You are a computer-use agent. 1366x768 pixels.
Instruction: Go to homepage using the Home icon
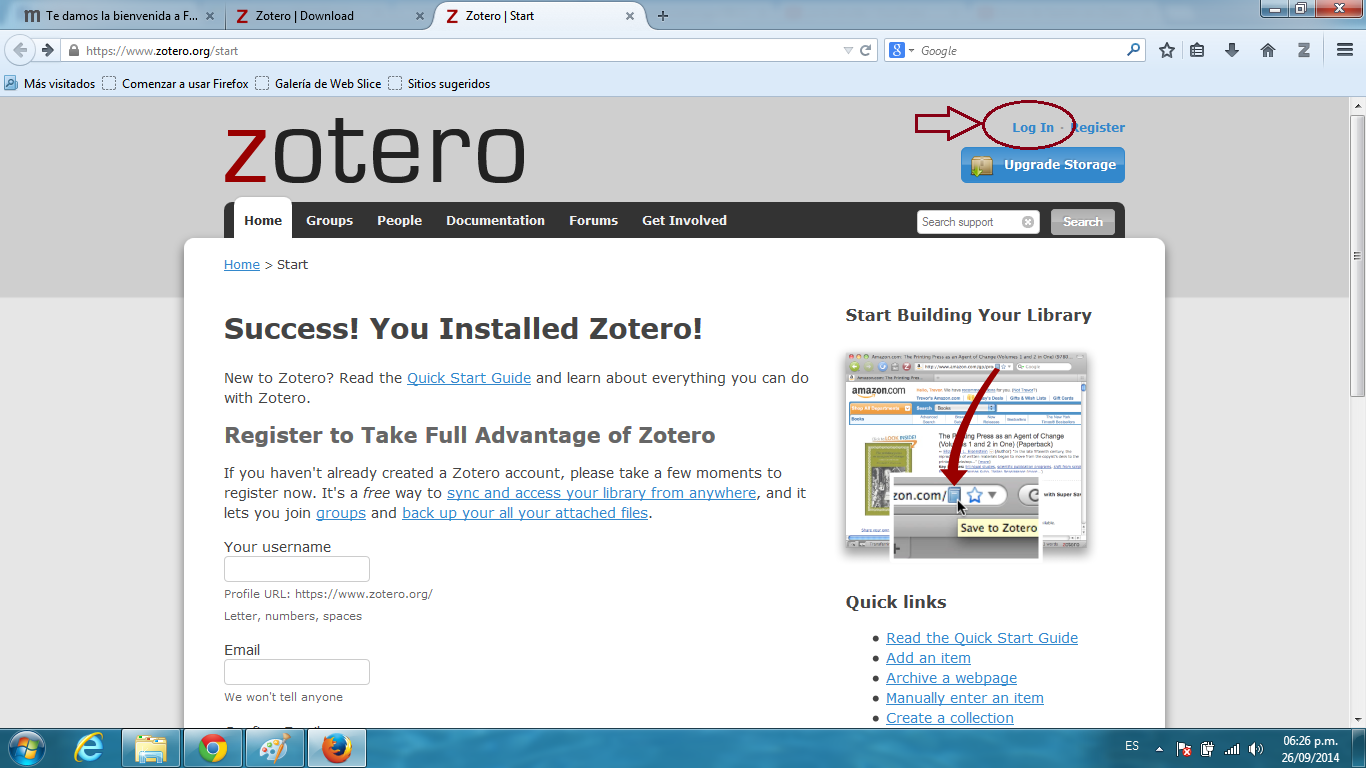pyautogui.click(x=1266, y=48)
